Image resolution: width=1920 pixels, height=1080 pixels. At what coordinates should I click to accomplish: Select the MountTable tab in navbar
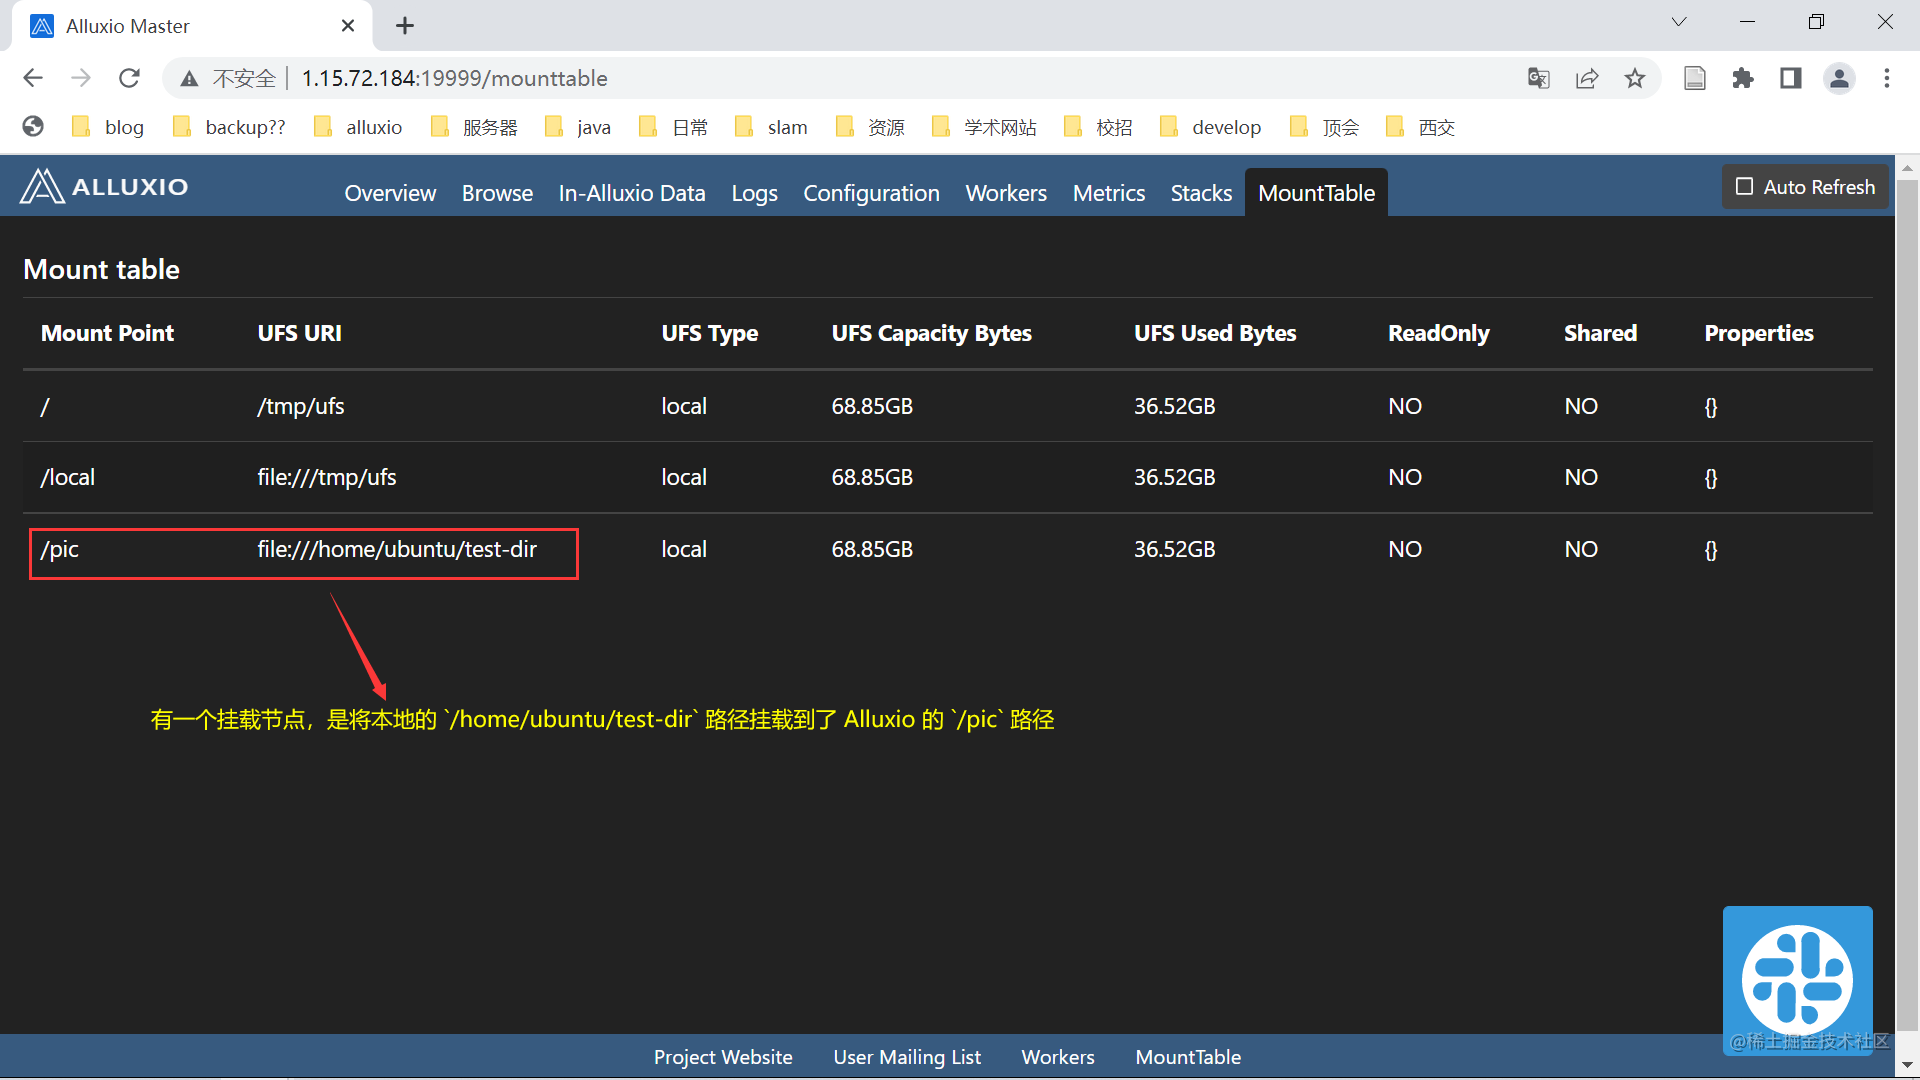[1316, 193]
